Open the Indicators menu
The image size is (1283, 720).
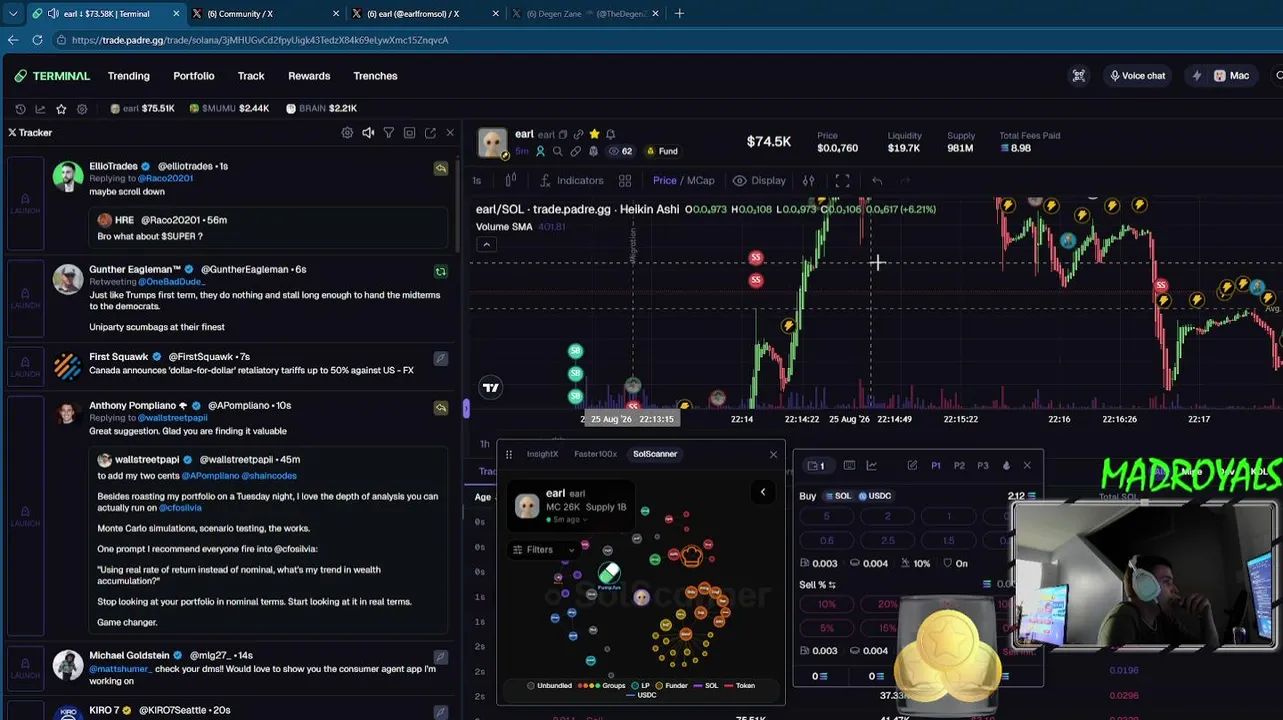[x=572, y=181]
